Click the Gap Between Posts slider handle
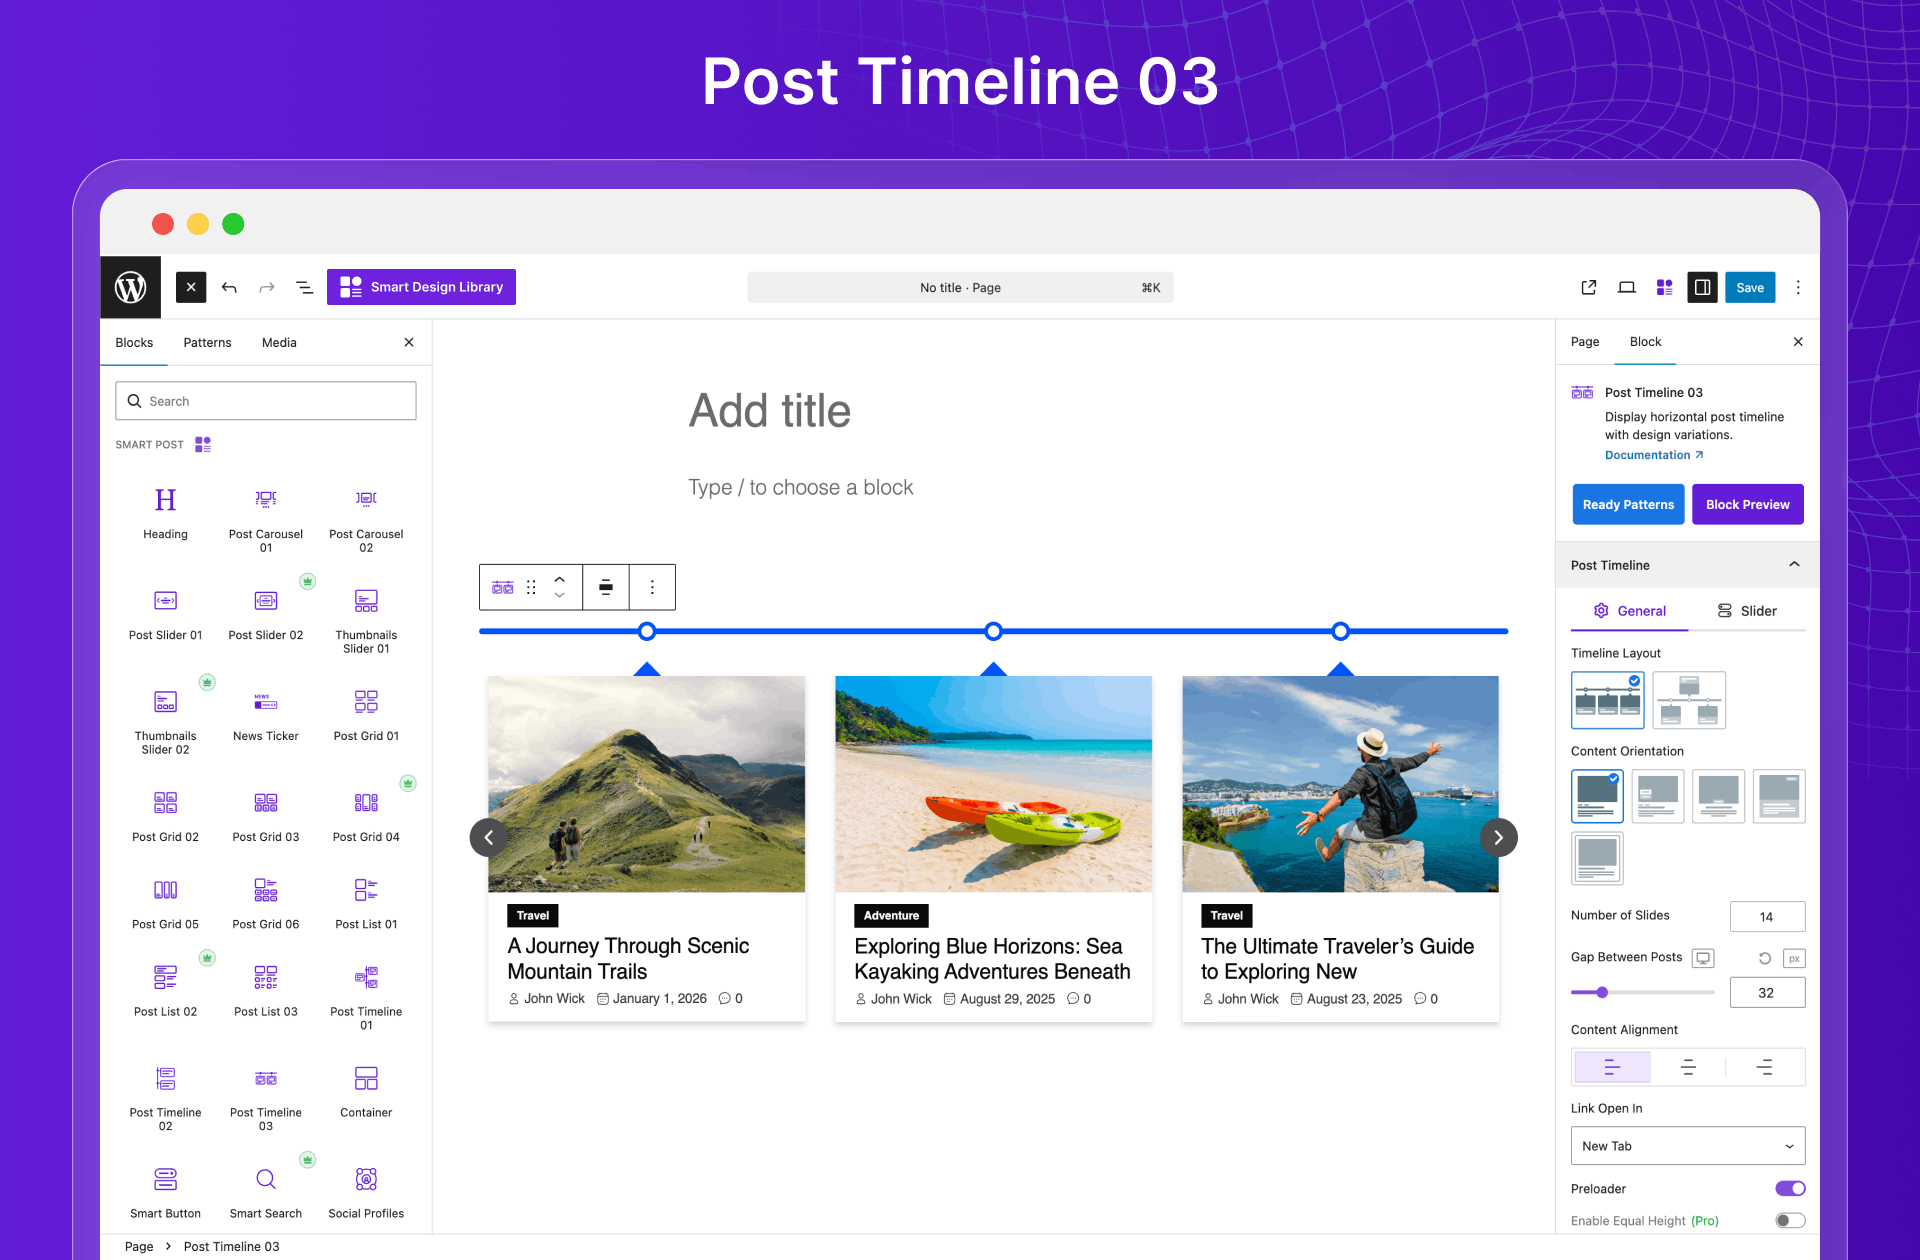This screenshot has width=1920, height=1260. point(1602,993)
